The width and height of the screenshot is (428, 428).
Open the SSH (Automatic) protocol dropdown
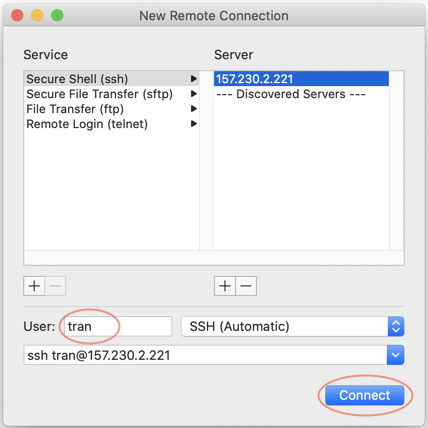[293, 326]
